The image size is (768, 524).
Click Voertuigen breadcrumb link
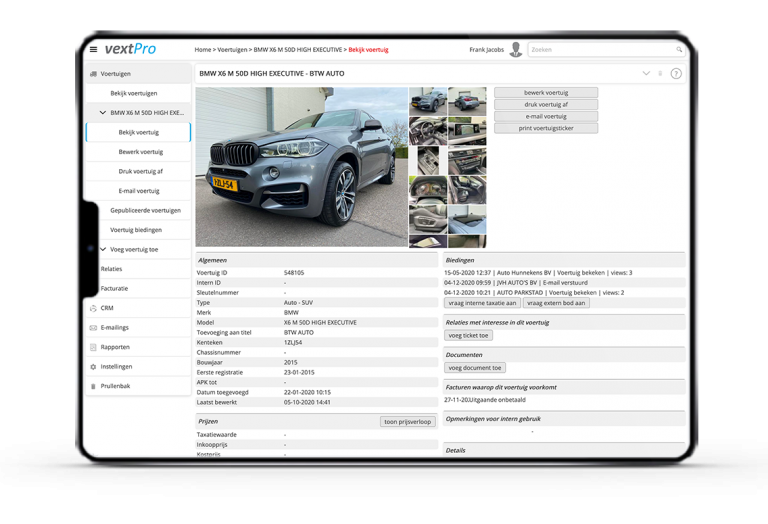click(x=232, y=49)
